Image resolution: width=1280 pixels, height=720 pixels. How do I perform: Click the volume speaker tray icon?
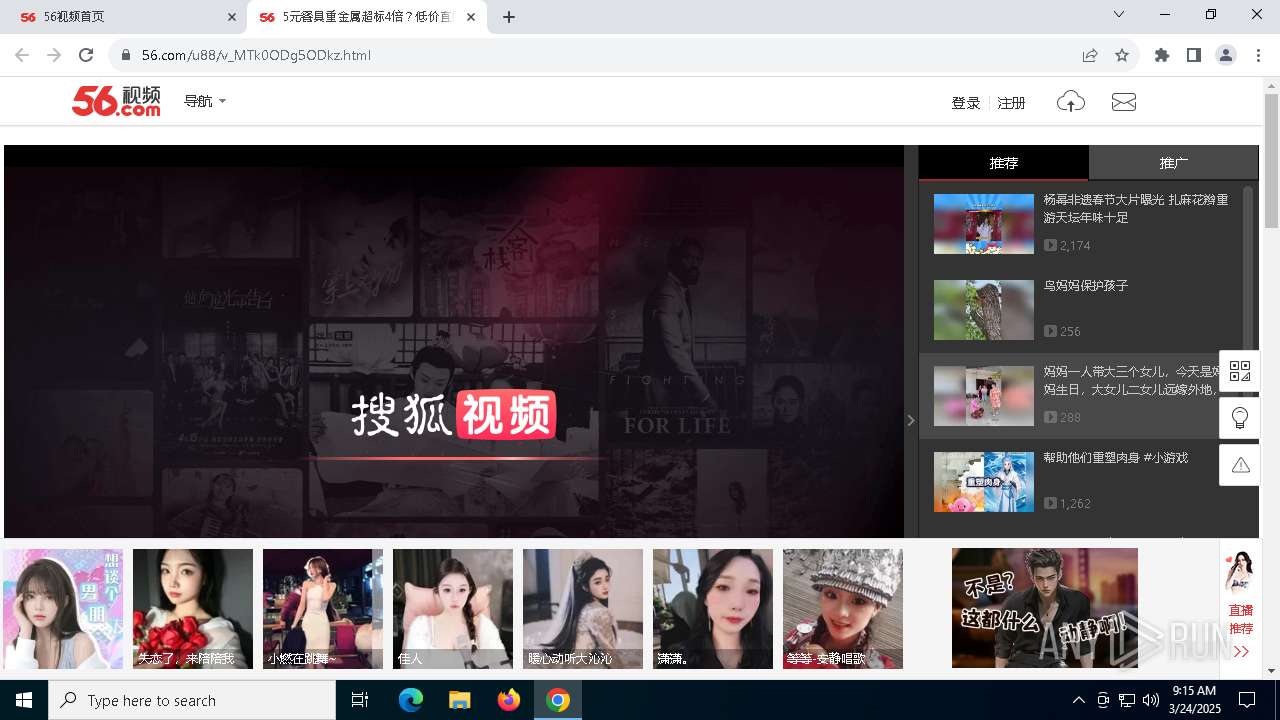pyautogui.click(x=1151, y=700)
